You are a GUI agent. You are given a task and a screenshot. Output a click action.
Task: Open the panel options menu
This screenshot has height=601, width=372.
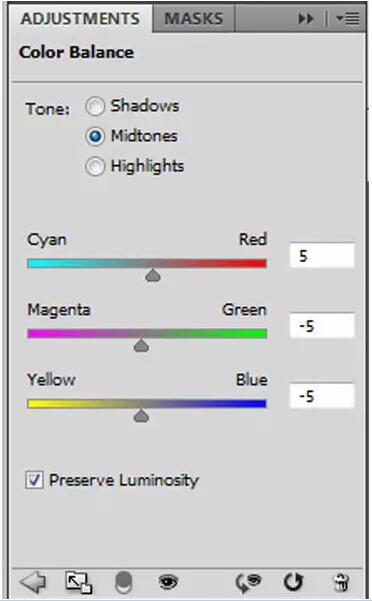(348, 18)
